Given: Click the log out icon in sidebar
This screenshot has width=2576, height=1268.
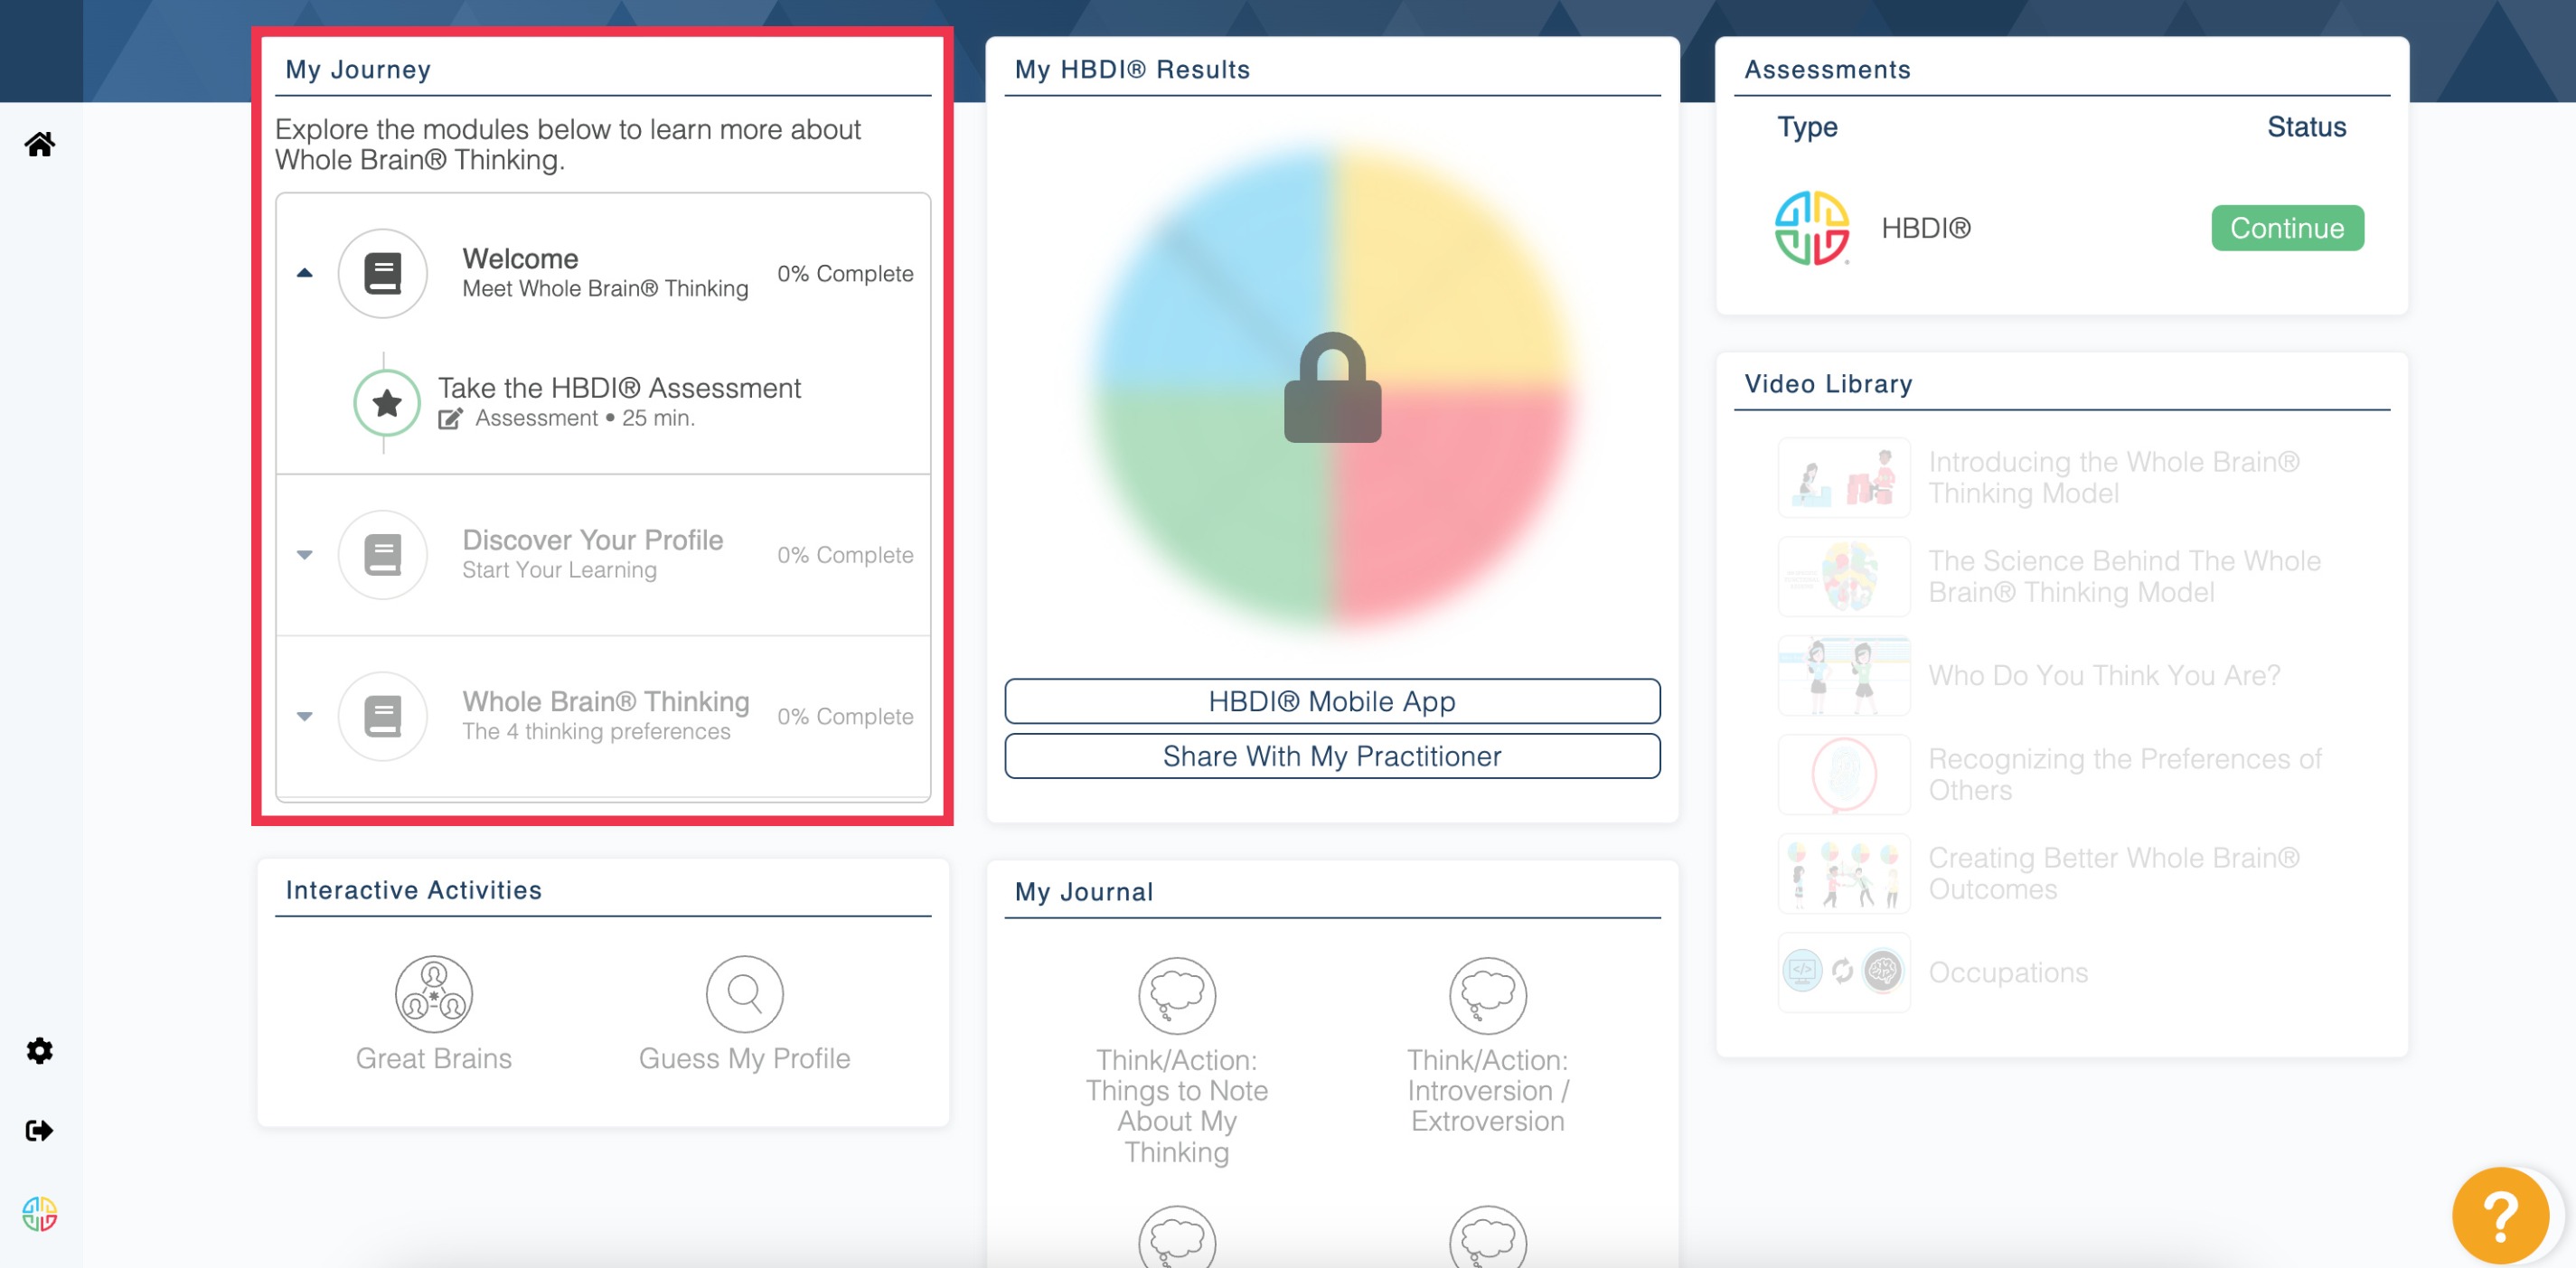Looking at the screenshot, I should 39,1130.
